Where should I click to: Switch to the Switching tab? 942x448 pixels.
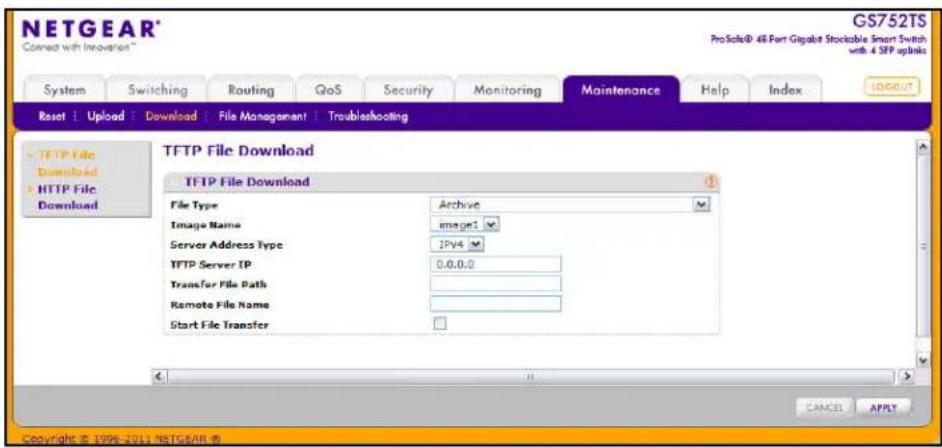[158, 90]
